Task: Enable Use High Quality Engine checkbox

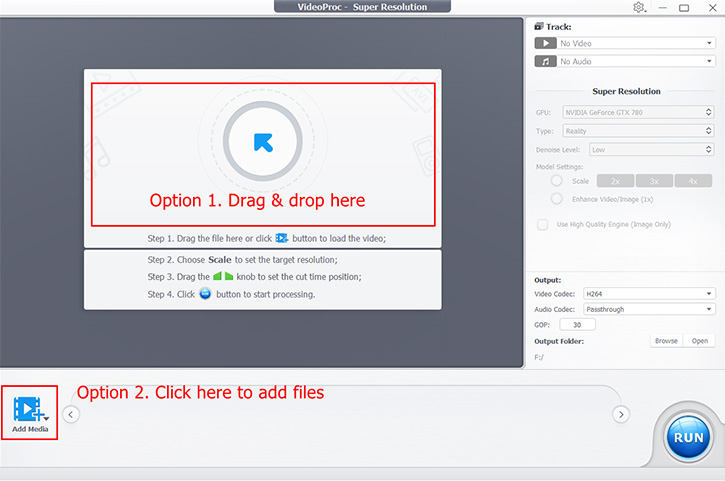Action: 543,224
